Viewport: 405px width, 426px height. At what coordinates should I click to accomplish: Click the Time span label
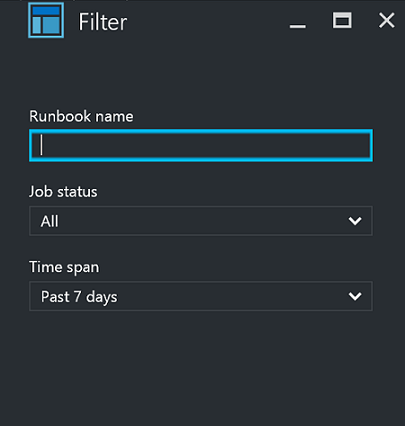64,267
